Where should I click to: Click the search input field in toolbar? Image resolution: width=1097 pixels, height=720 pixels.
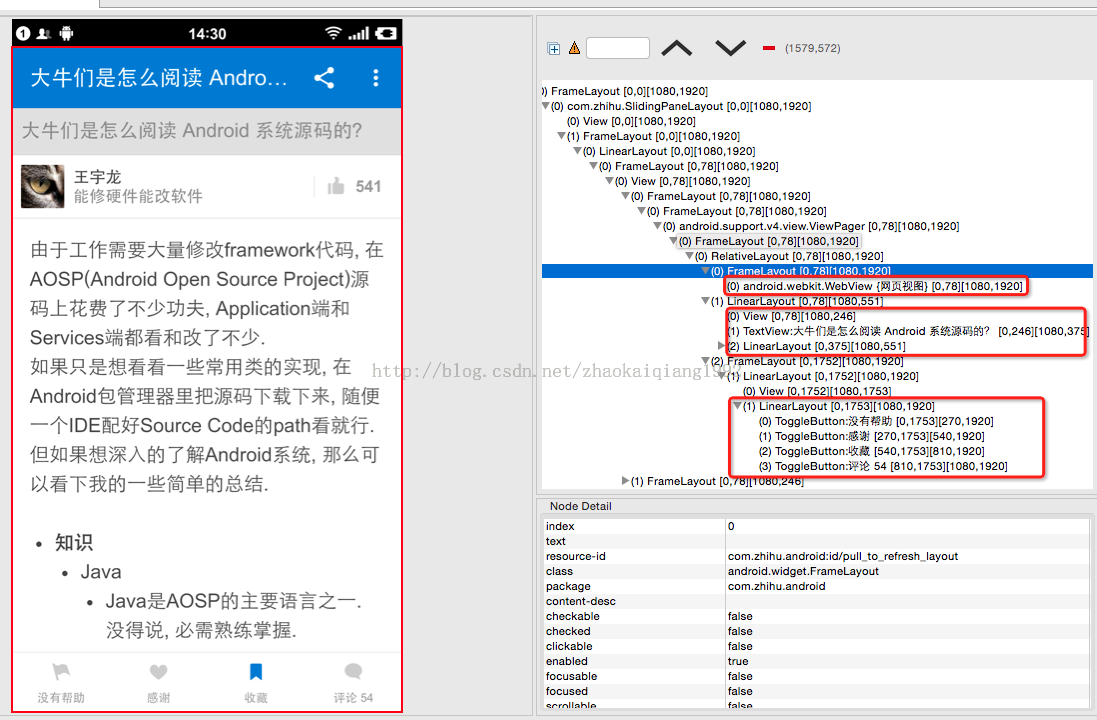(x=618, y=48)
